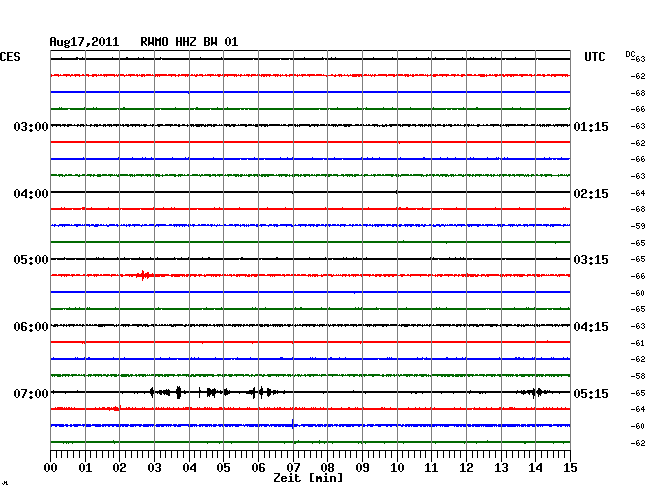
Task: Select the 04:00 time label
Action: click(x=31, y=194)
